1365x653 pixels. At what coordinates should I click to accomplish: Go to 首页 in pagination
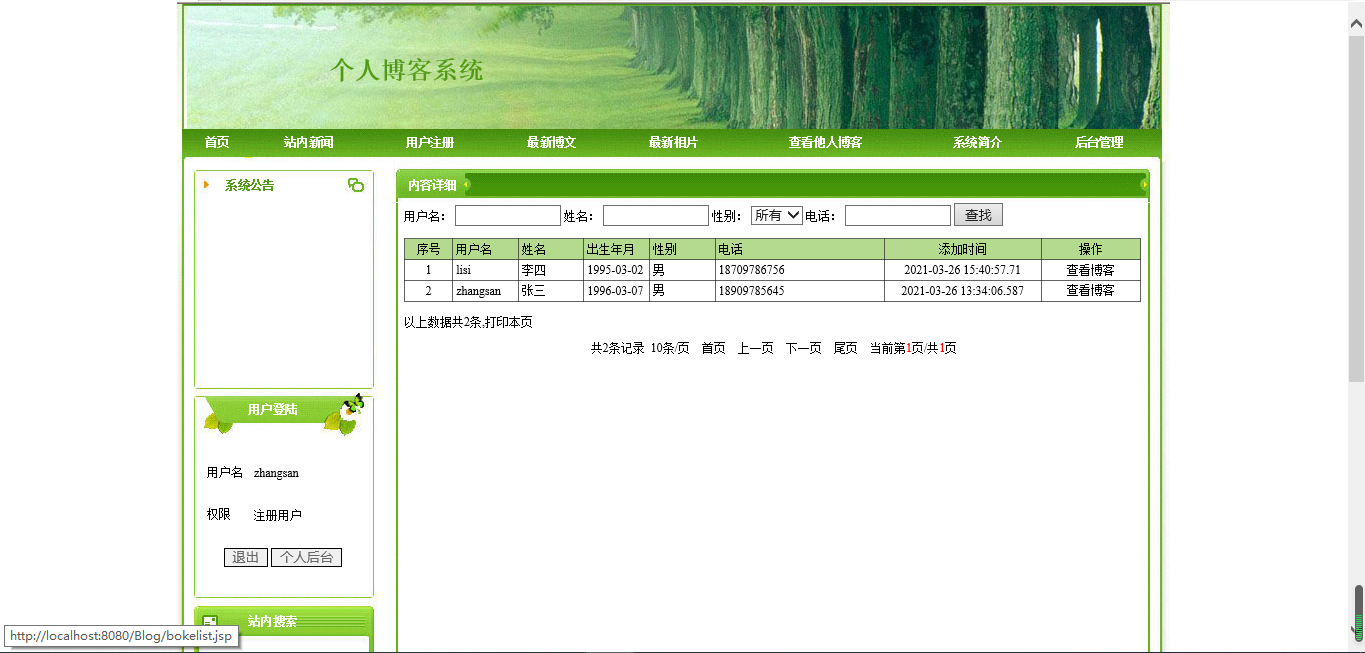pyautogui.click(x=713, y=348)
